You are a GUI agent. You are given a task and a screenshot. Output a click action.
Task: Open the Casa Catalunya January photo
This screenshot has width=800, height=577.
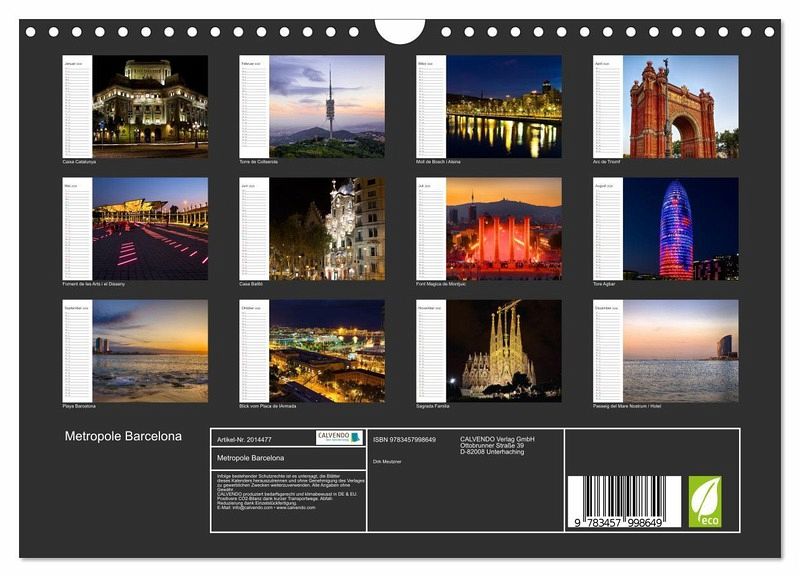[150, 106]
